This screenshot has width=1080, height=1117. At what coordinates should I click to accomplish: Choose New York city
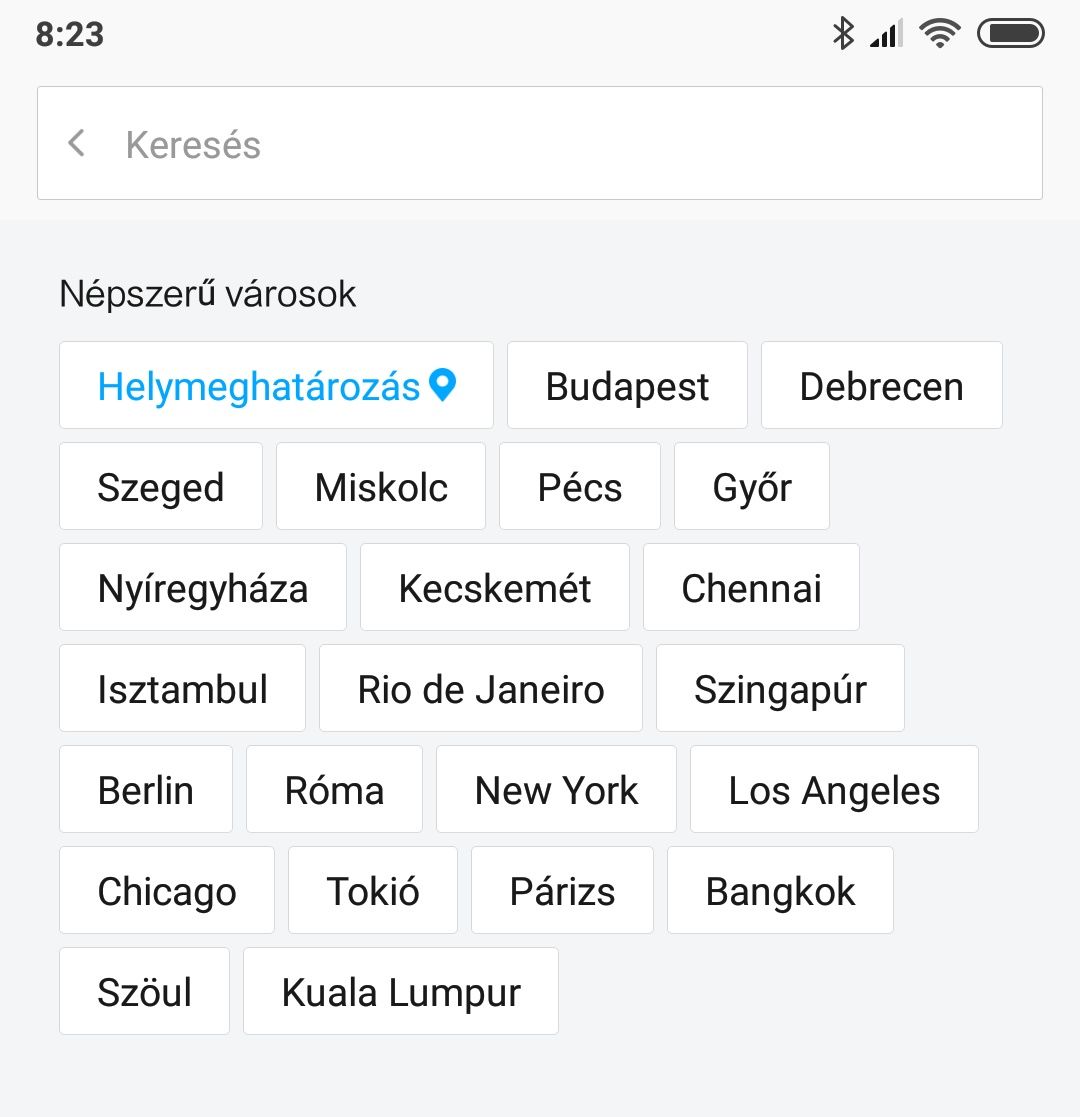click(556, 790)
